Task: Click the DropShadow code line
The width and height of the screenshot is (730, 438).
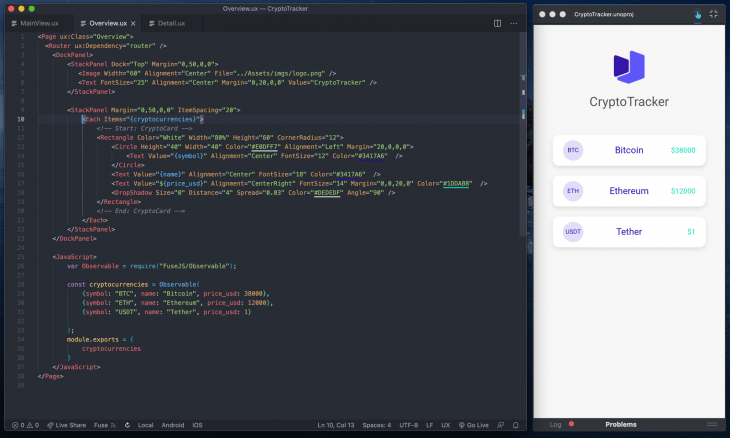Action: pyautogui.click(x=253, y=193)
